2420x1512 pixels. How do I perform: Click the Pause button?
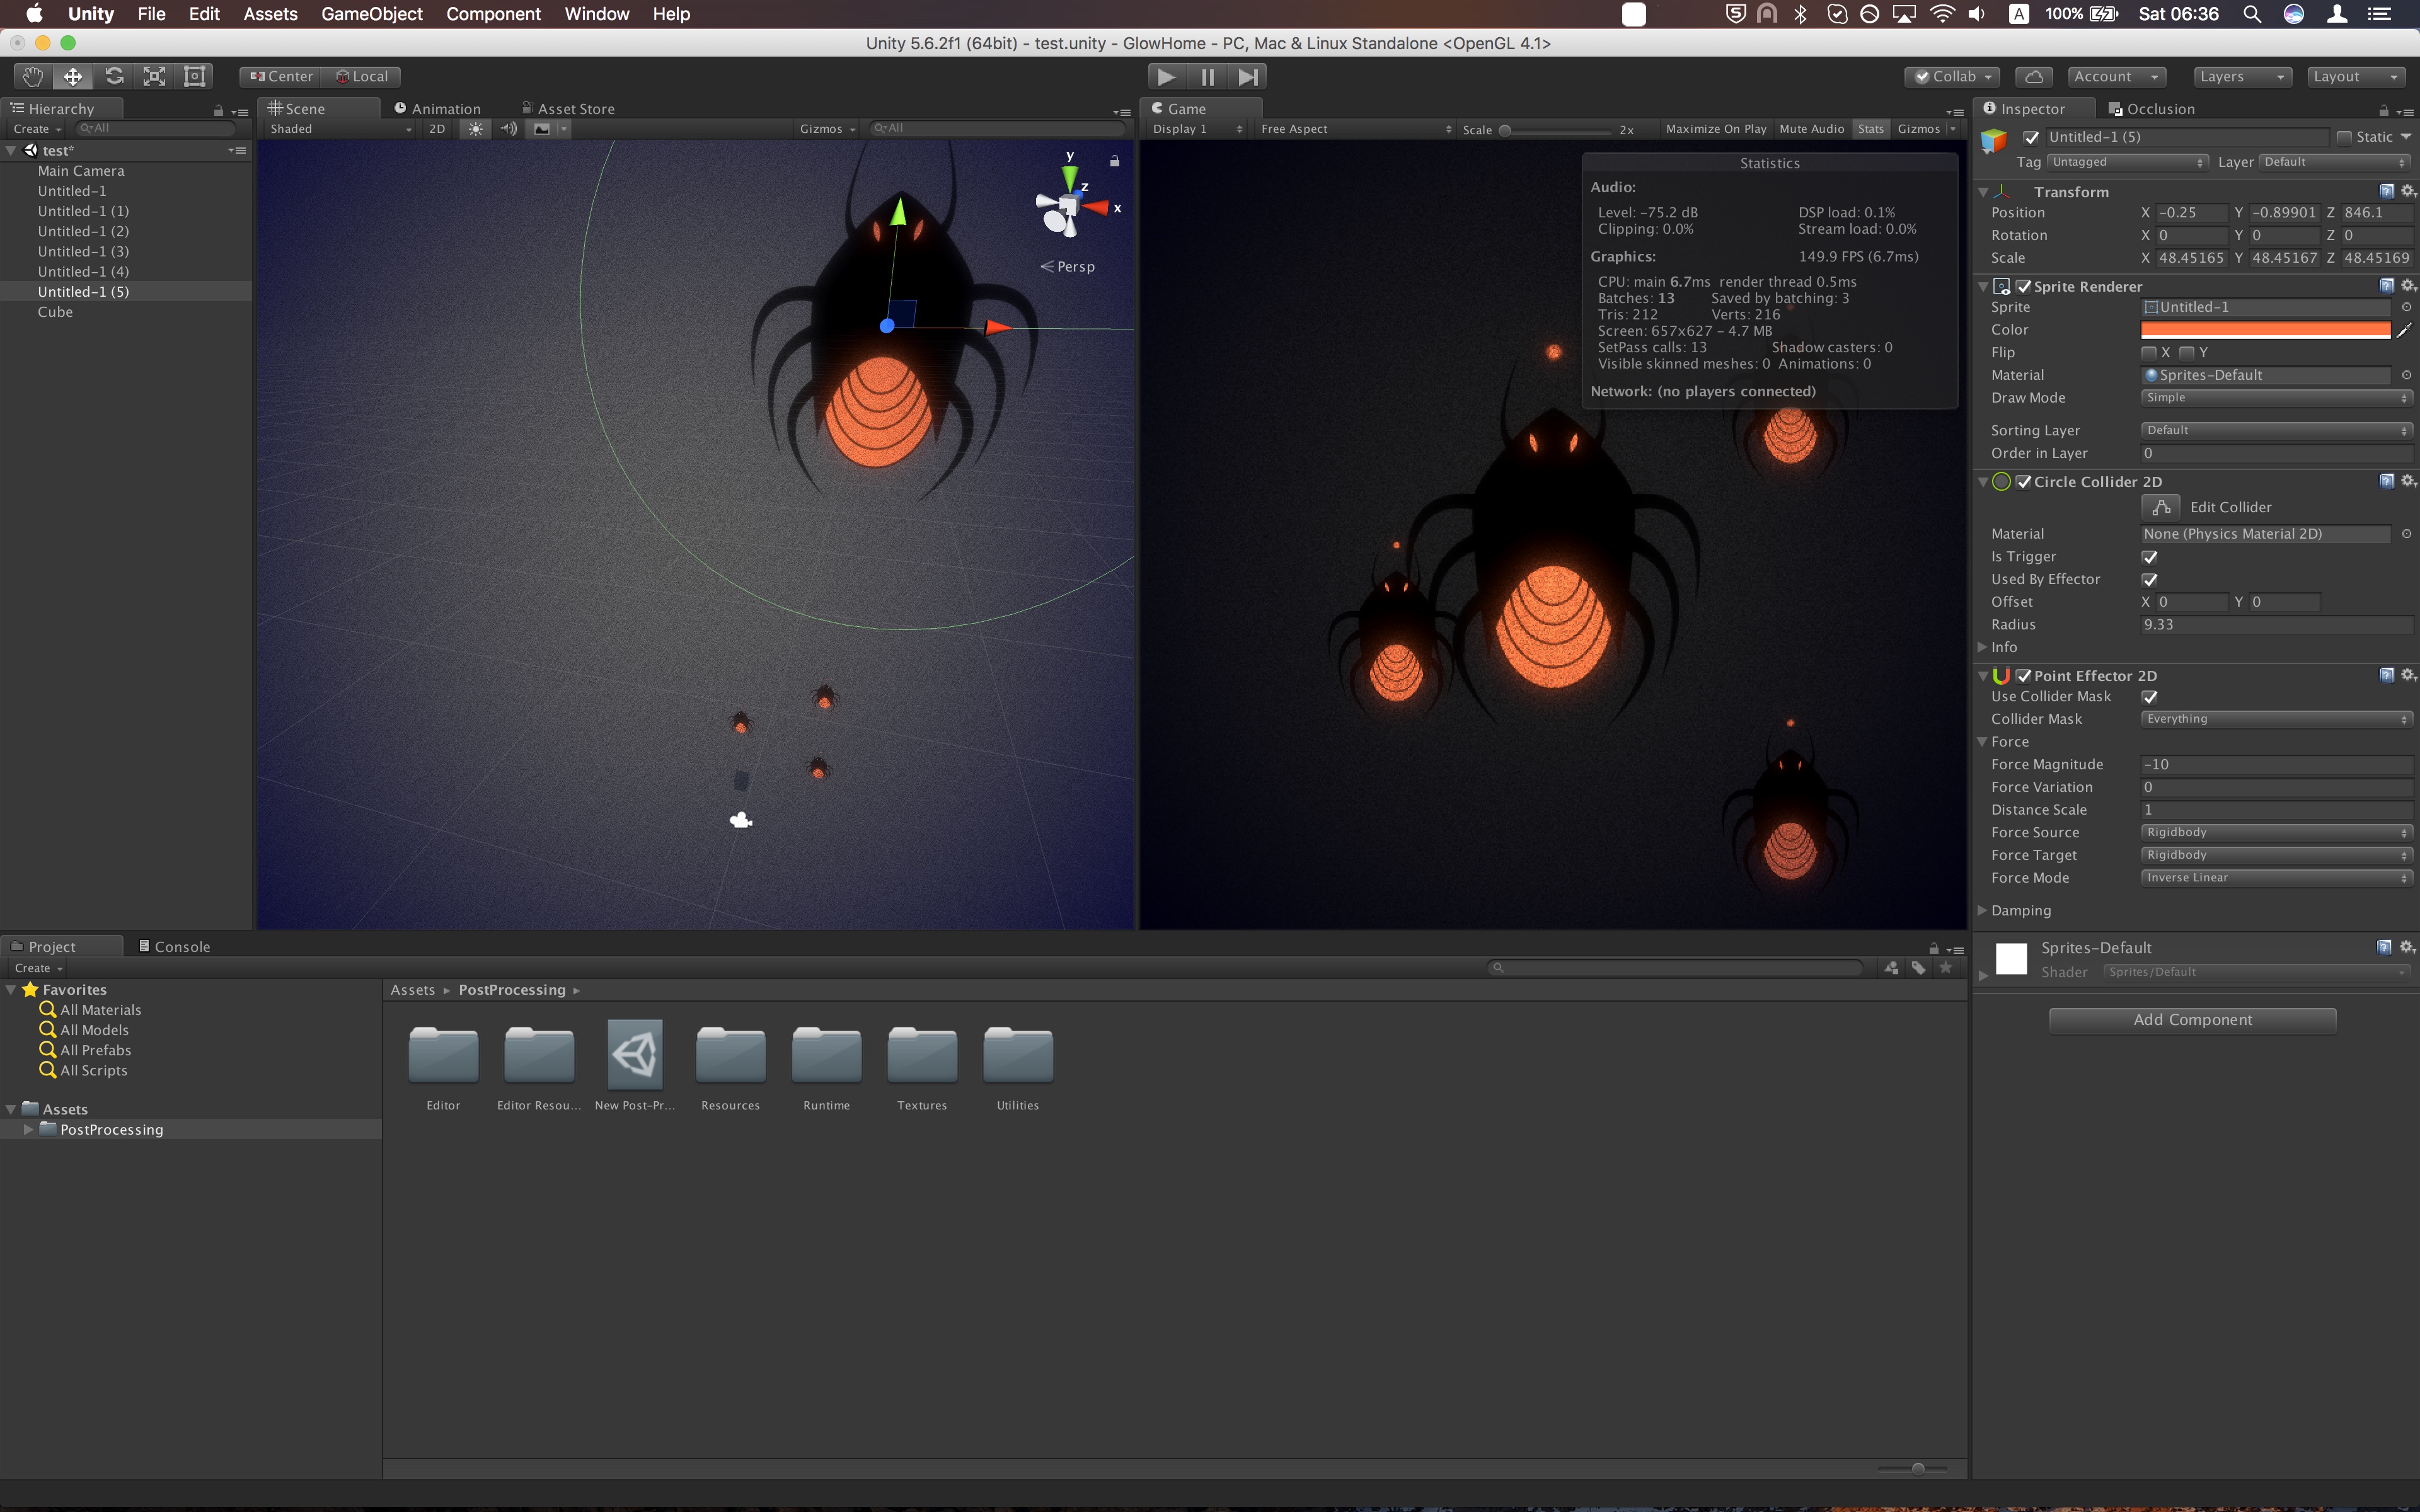1207,76
